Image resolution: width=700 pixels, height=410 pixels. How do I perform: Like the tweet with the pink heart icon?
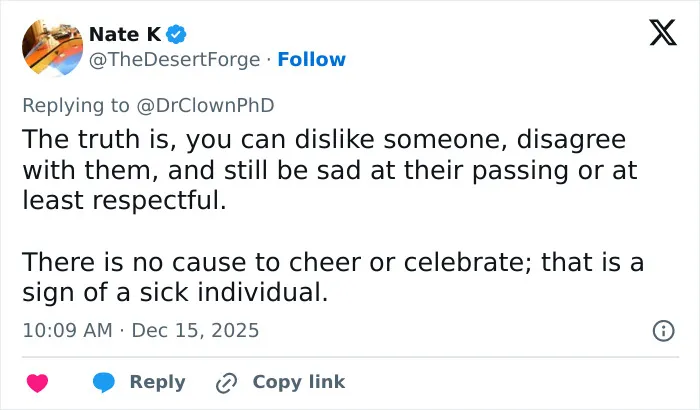click(38, 383)
